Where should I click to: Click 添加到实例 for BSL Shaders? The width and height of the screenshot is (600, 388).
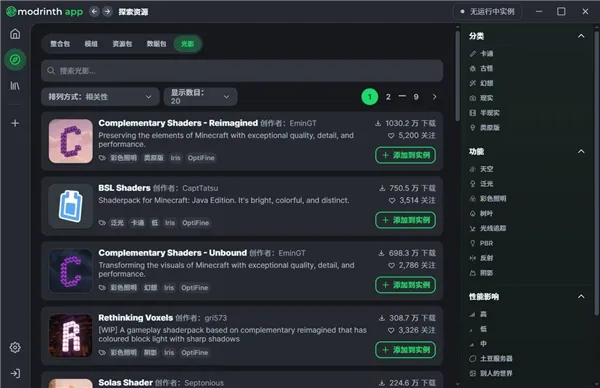coord(406,220)
